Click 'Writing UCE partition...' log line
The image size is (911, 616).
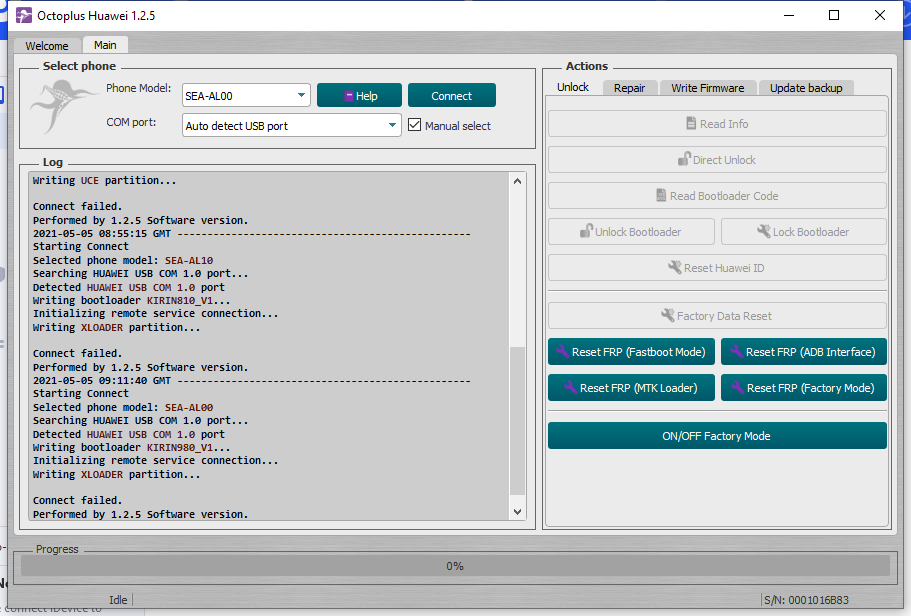(x=104, y=180)
